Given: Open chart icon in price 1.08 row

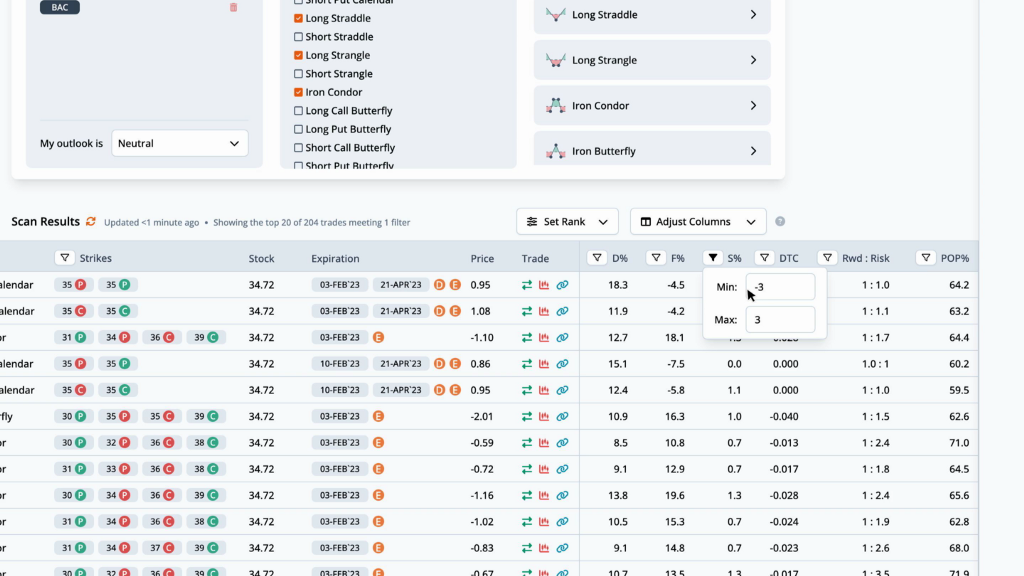Looking at the screenshot, I should [544, 311].
